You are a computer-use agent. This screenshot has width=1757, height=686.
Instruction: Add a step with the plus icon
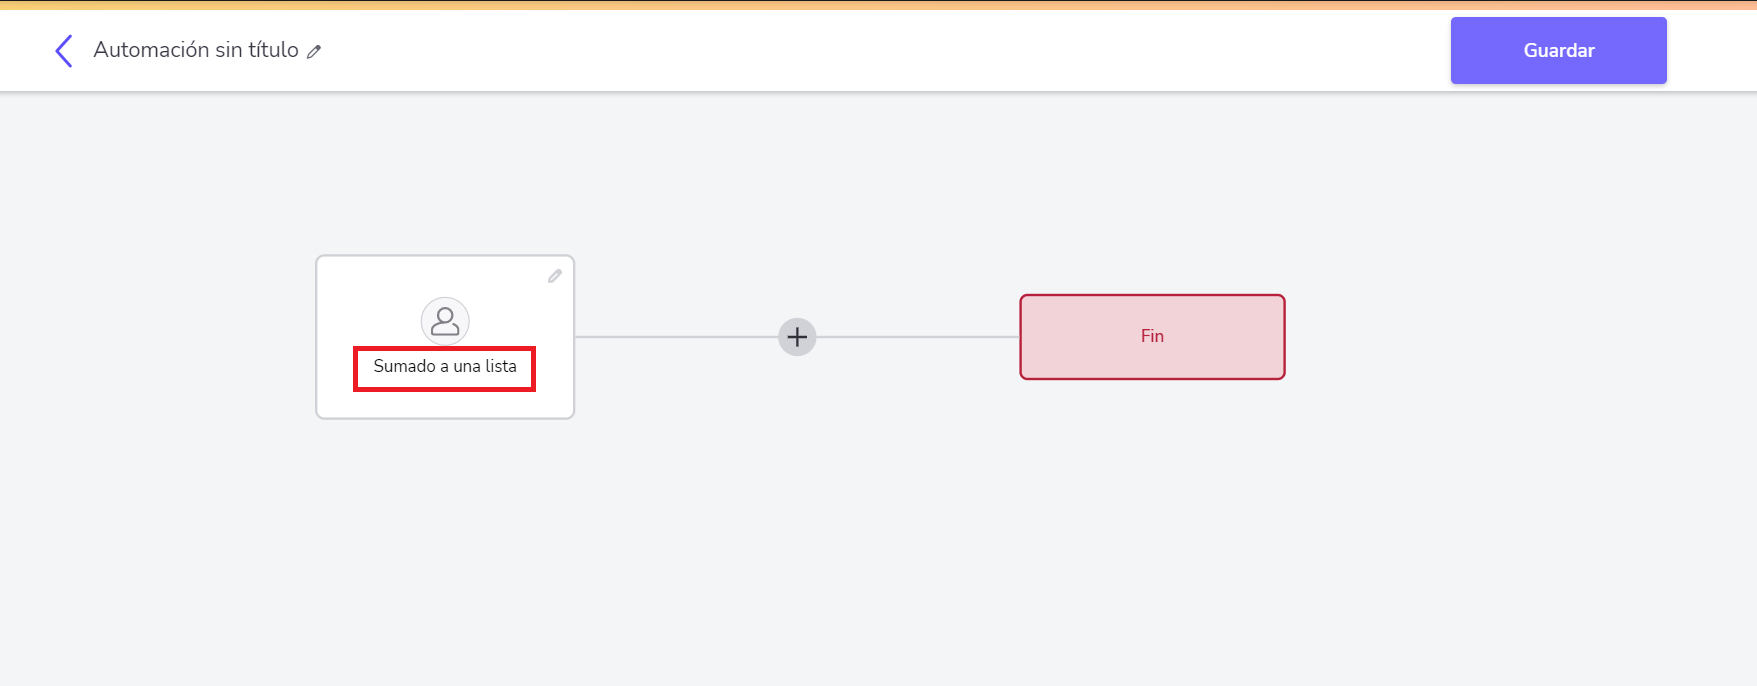pos(797,337)
